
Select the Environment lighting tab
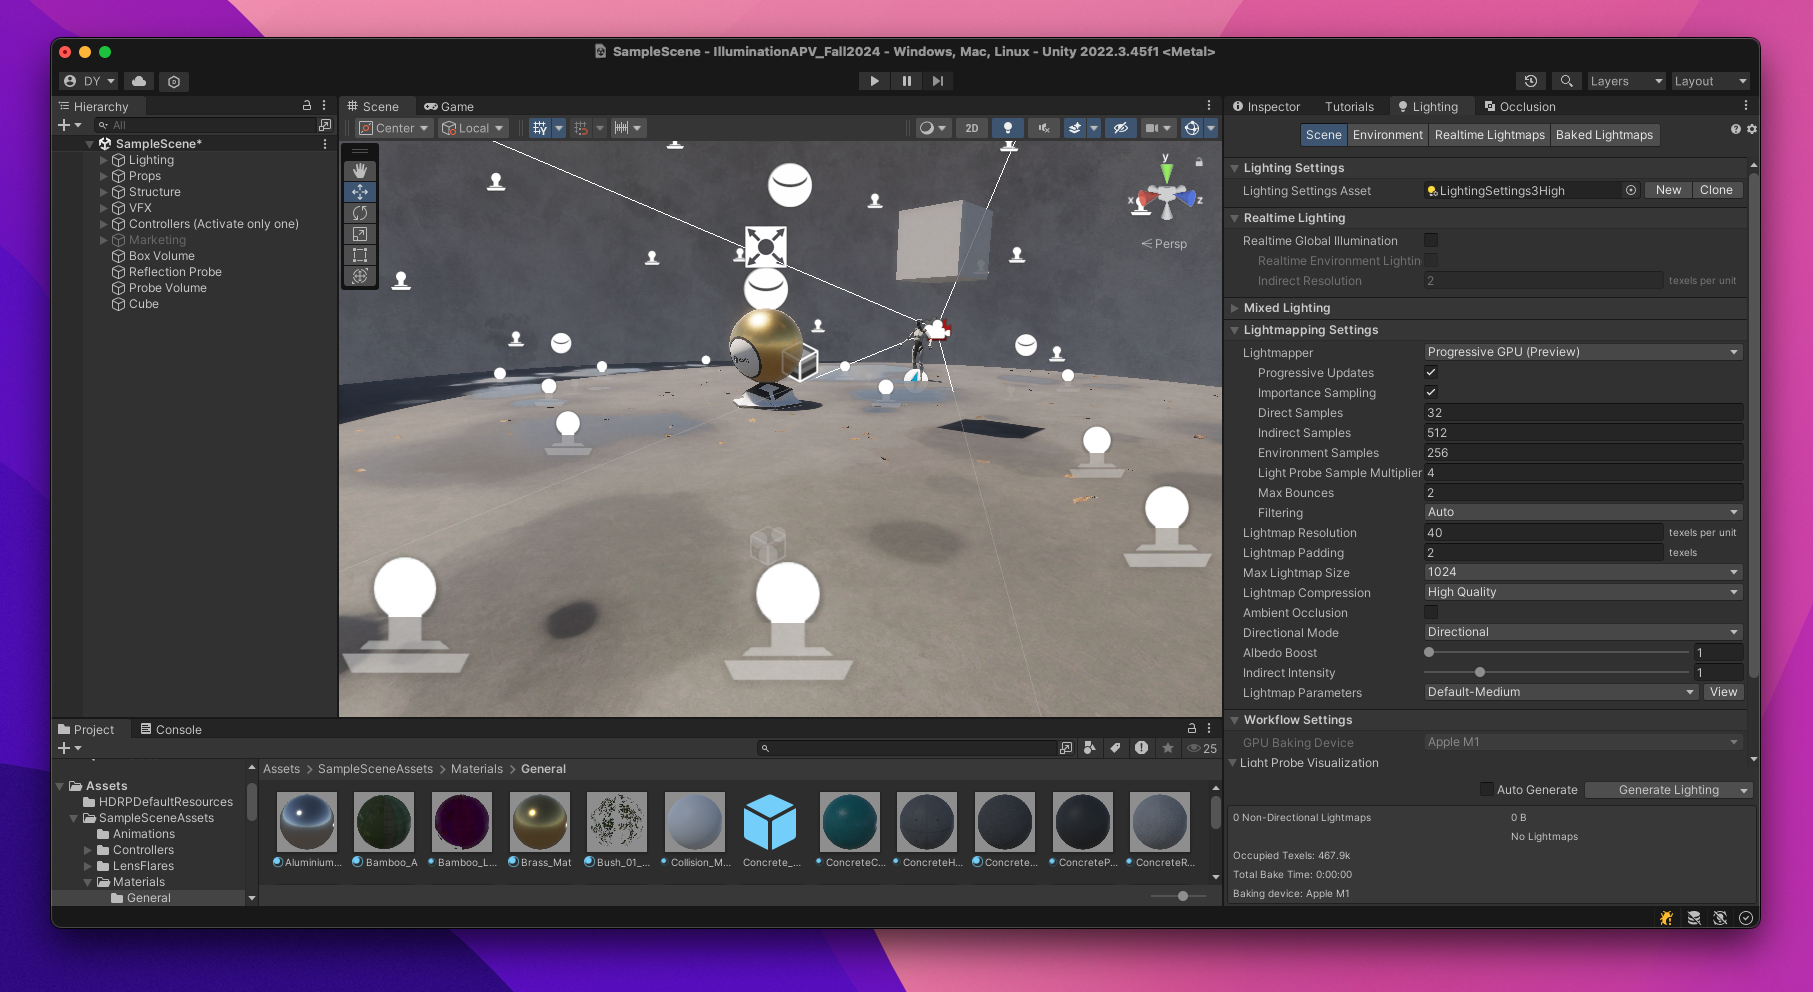click(x=1387, y=135)
